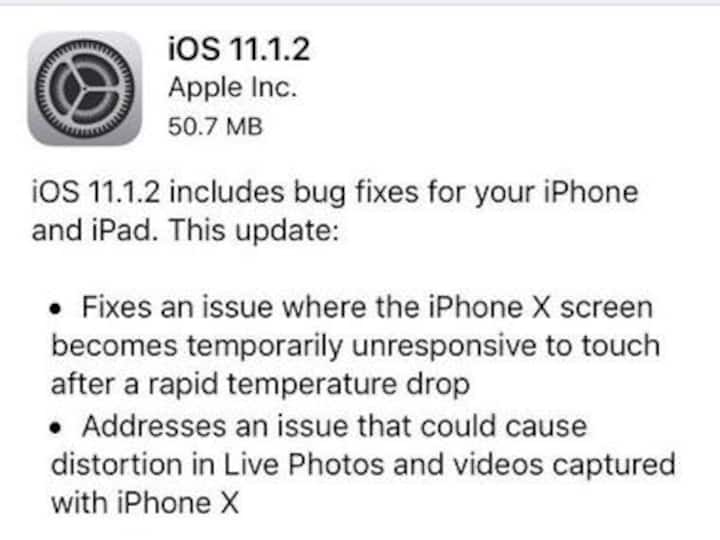Viewport: 720px width, 540px height.
Task: Select the second bullet point marker
Action: click(55, 428)
